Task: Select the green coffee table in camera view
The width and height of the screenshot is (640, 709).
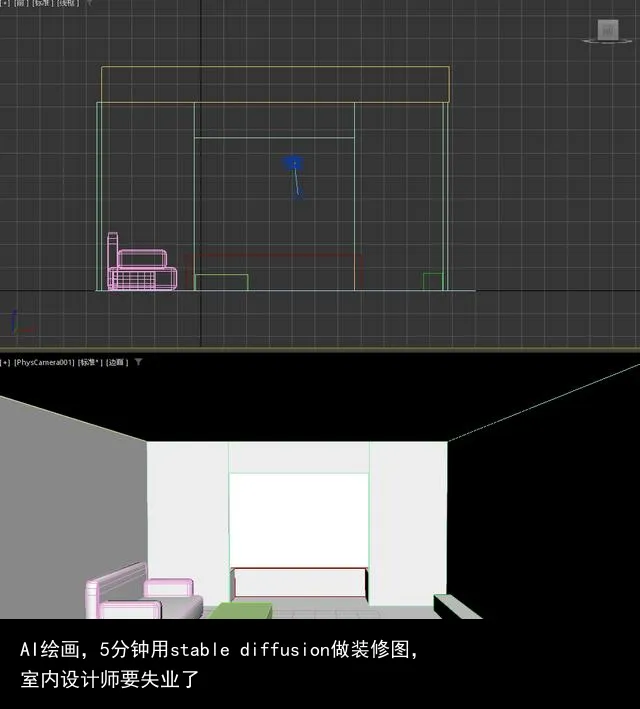Action: 240,610
